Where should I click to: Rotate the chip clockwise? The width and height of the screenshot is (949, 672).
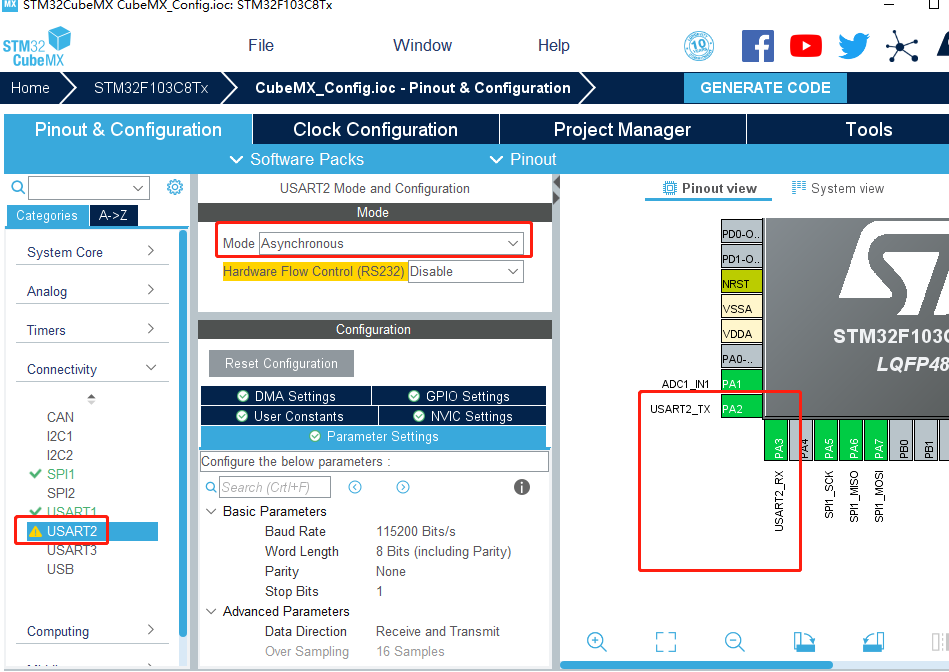pyautogui.click(x=804, y=642)
